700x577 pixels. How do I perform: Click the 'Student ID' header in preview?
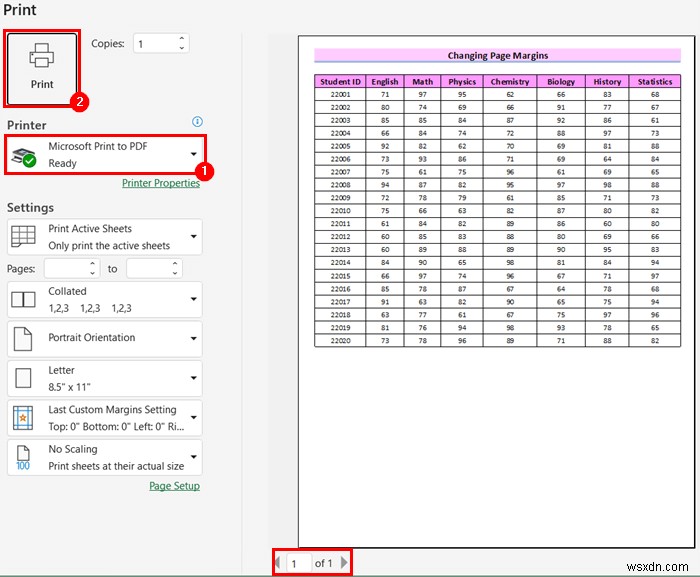tap(340, 82)
